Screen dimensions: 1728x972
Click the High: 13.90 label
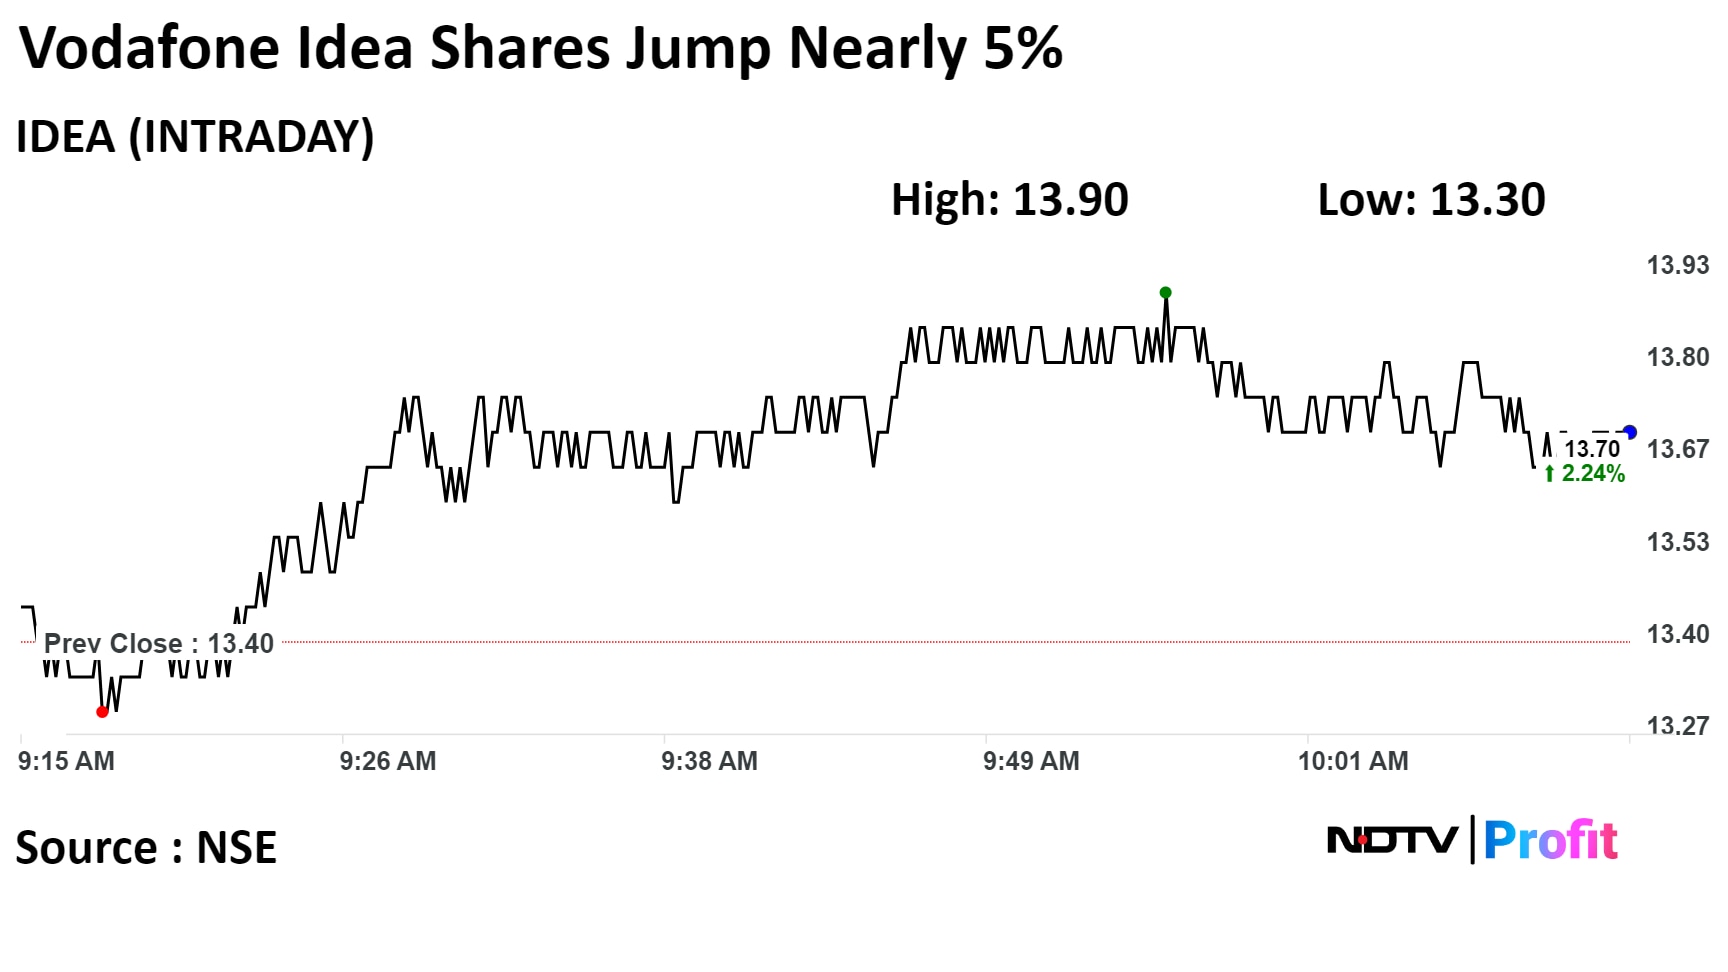[x=1010, y=200]
